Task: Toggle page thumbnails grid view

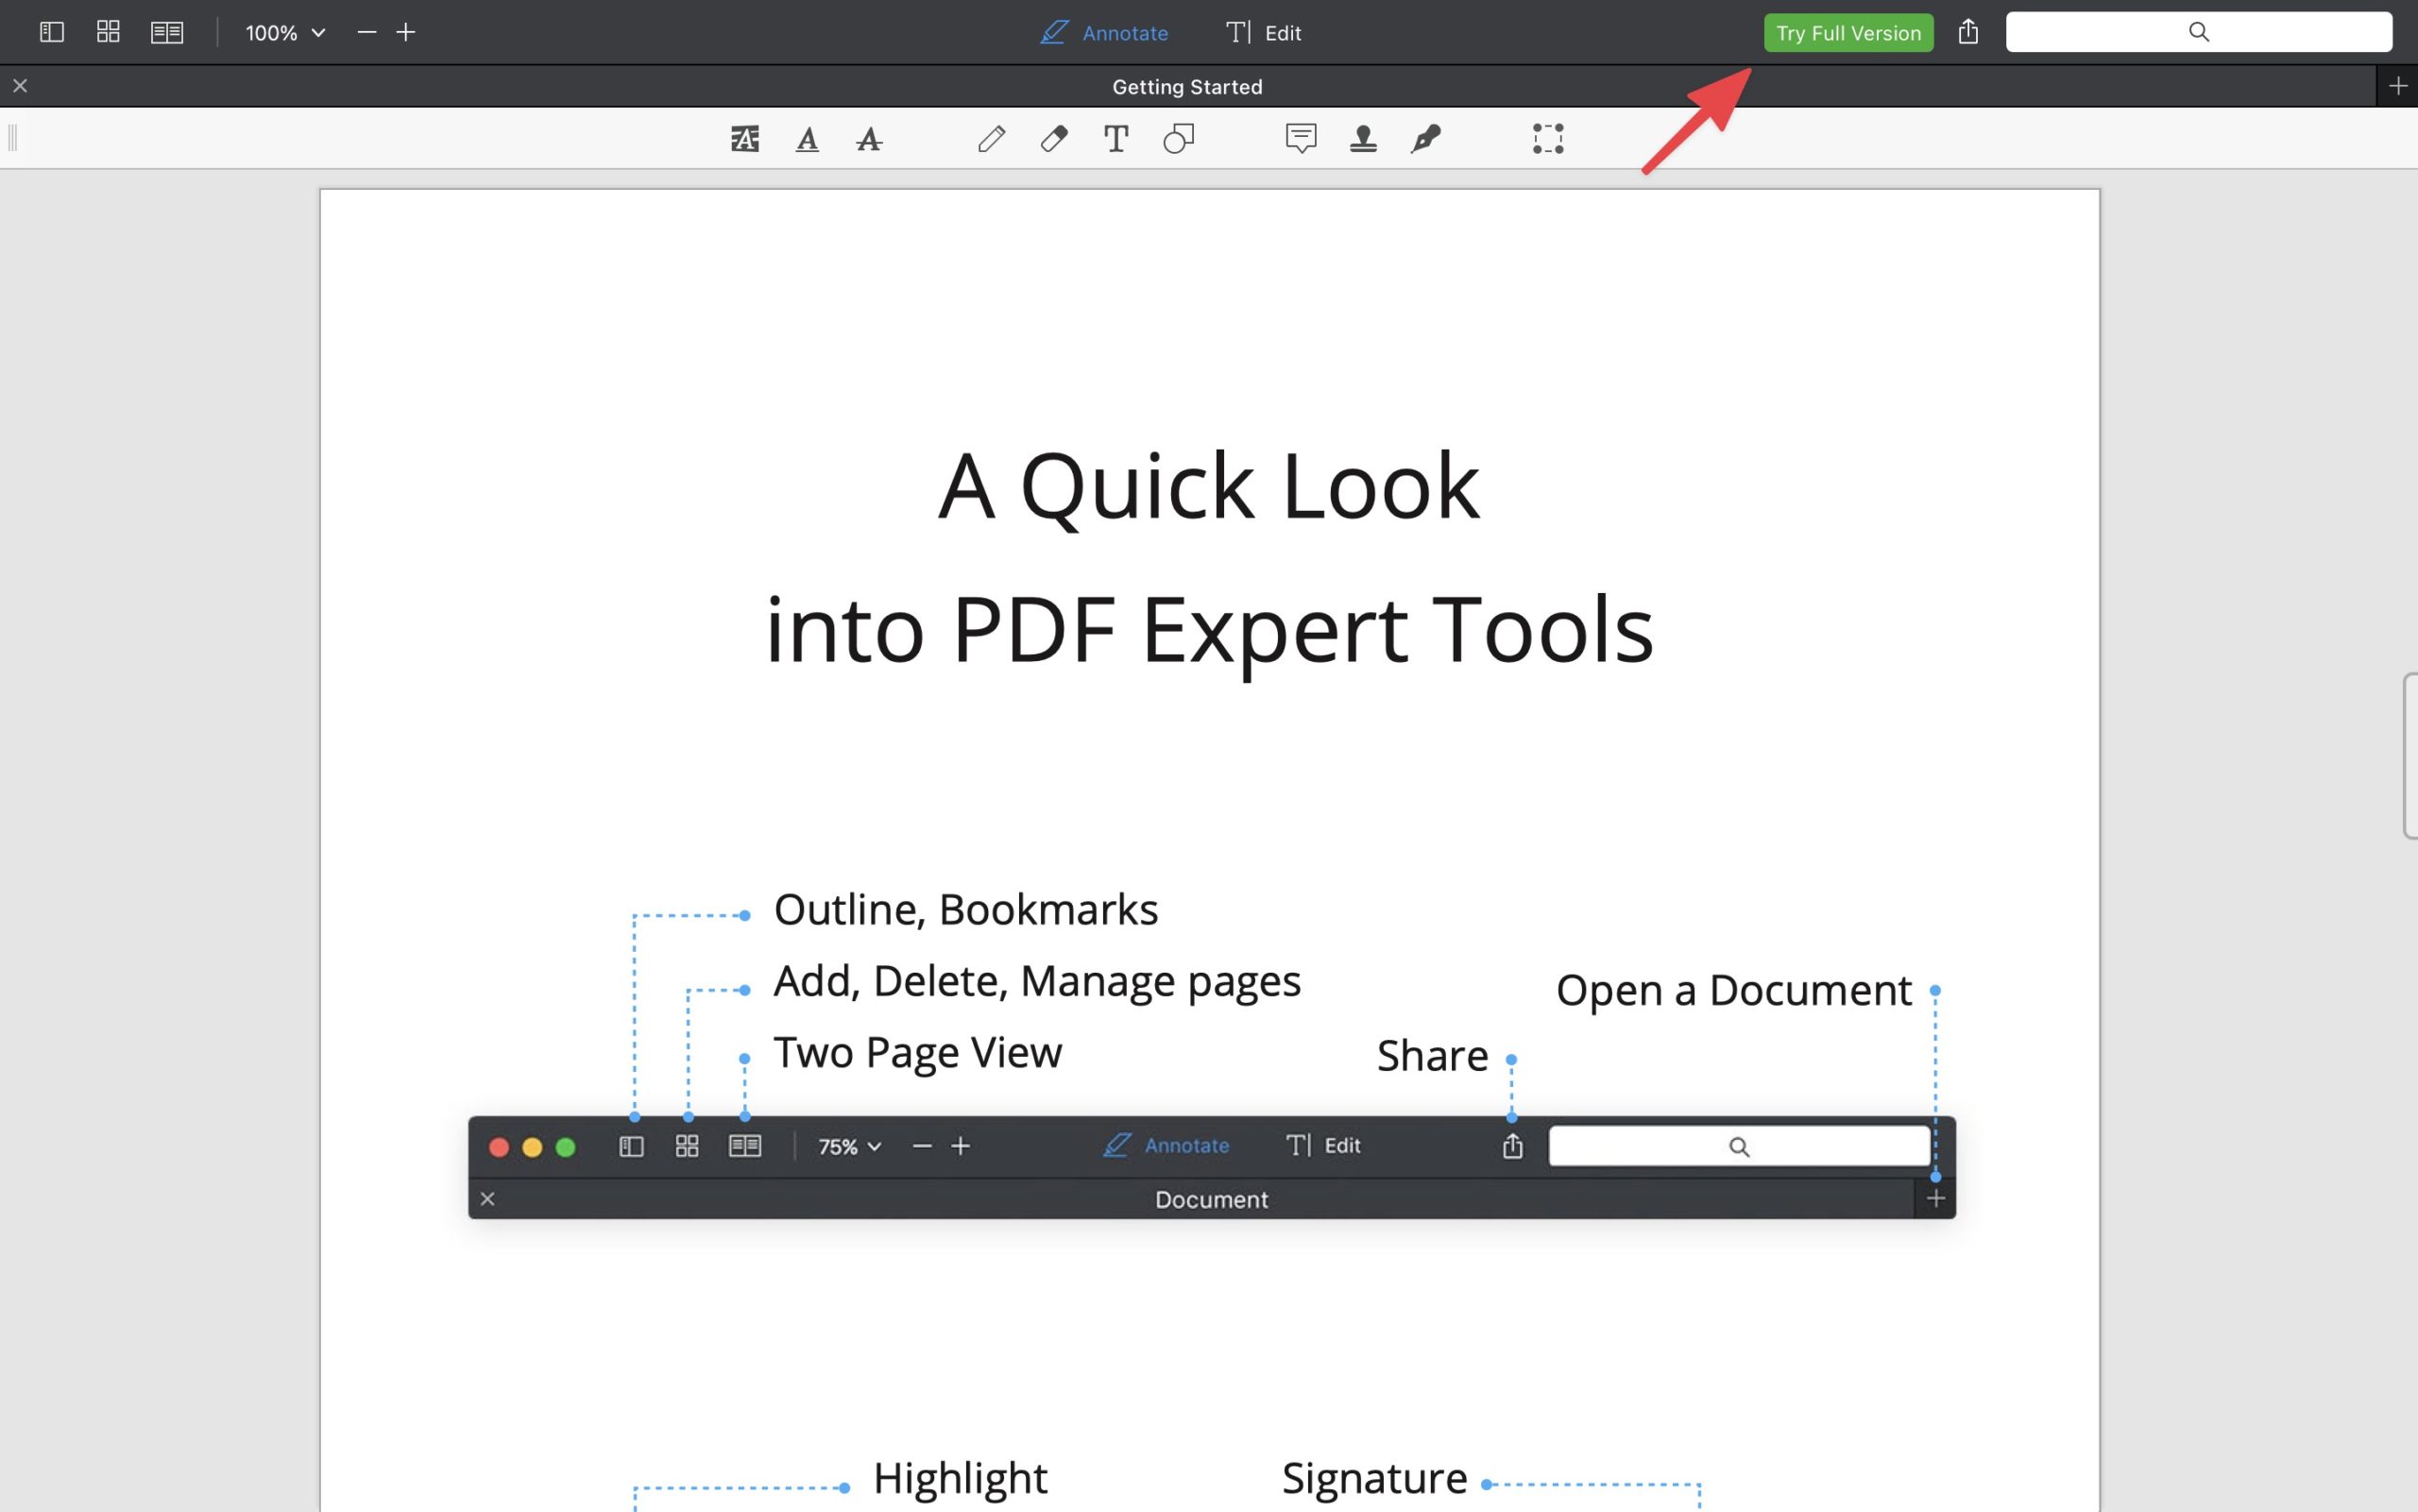Action: point(108,32)
